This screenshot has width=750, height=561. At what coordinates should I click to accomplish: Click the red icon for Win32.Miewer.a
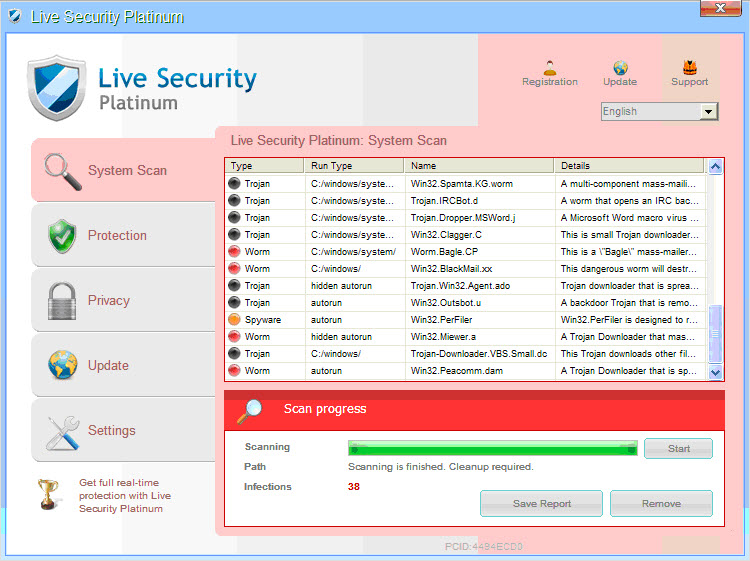click(234, 336)
